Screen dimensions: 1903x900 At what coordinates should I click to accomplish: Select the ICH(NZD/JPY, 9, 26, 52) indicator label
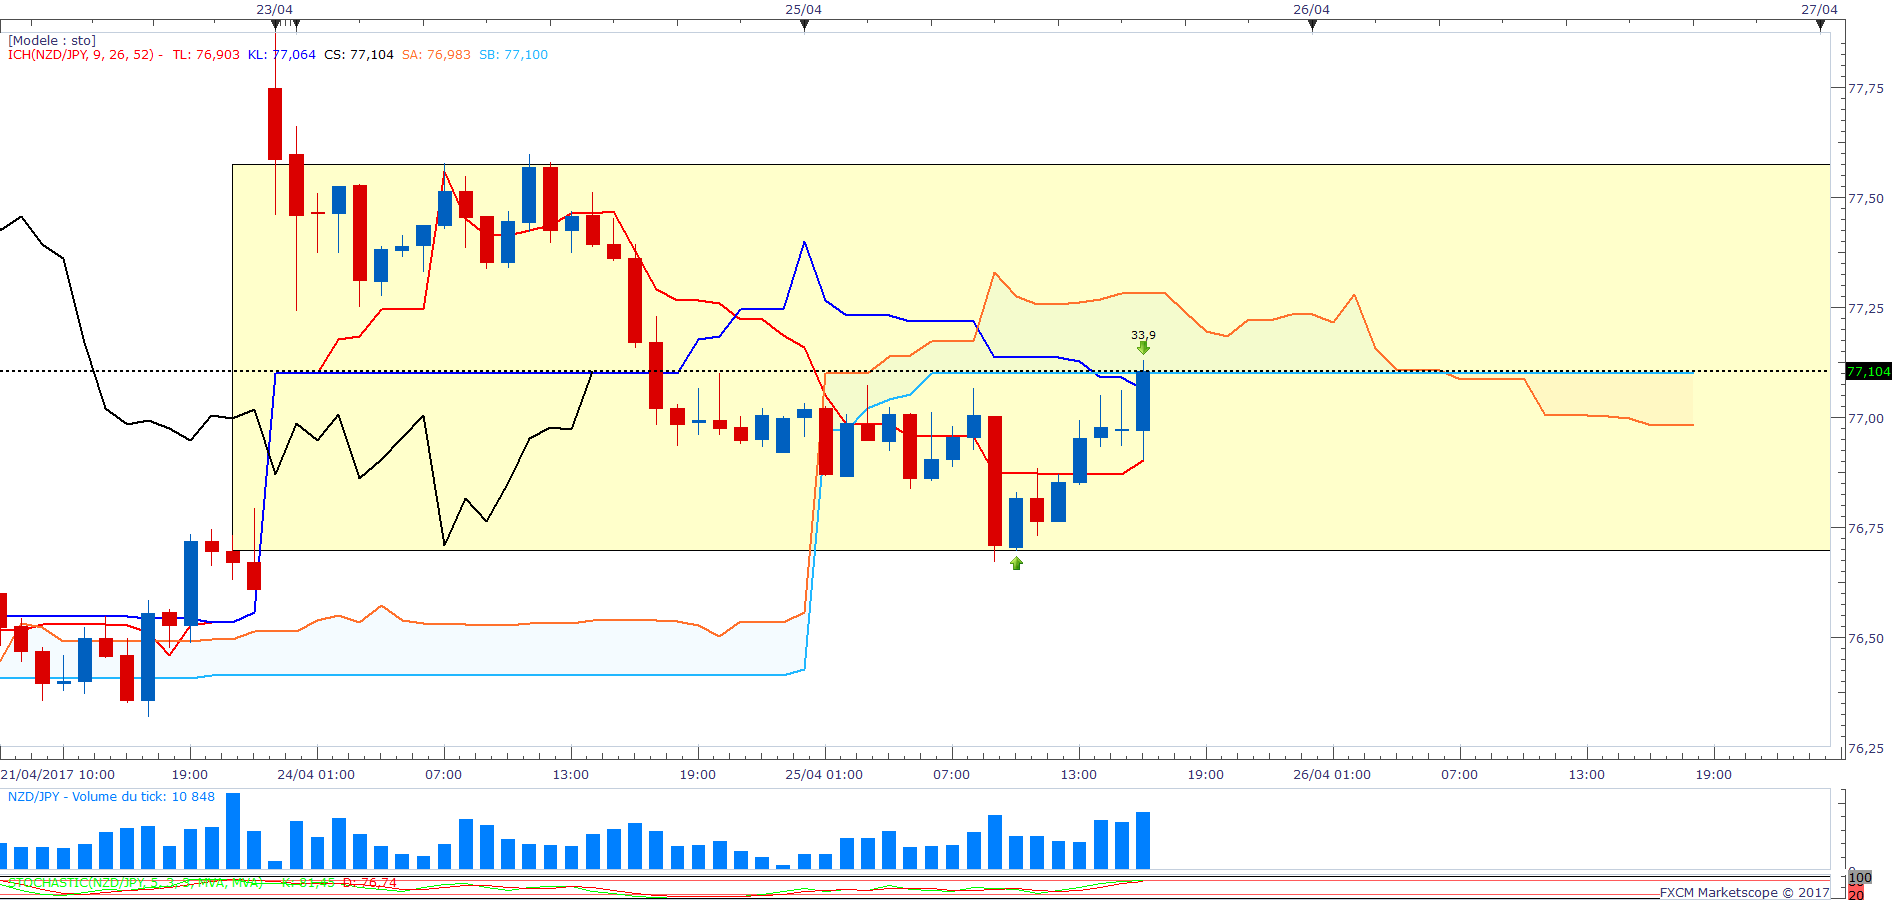(x=82, y=55)
